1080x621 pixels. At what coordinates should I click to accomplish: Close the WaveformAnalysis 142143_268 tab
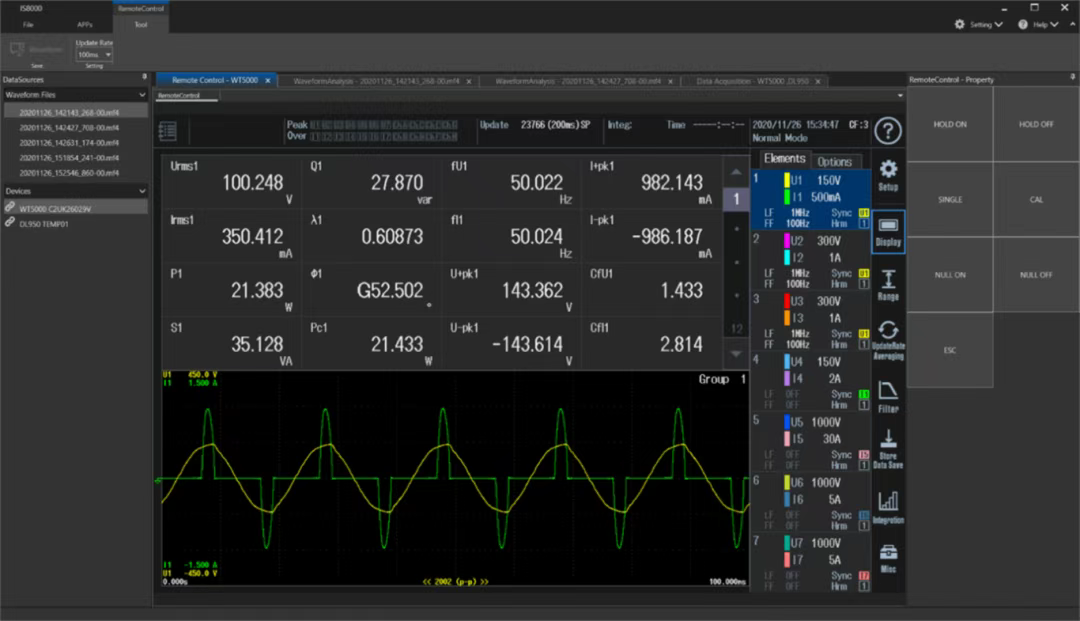[469, 81]
